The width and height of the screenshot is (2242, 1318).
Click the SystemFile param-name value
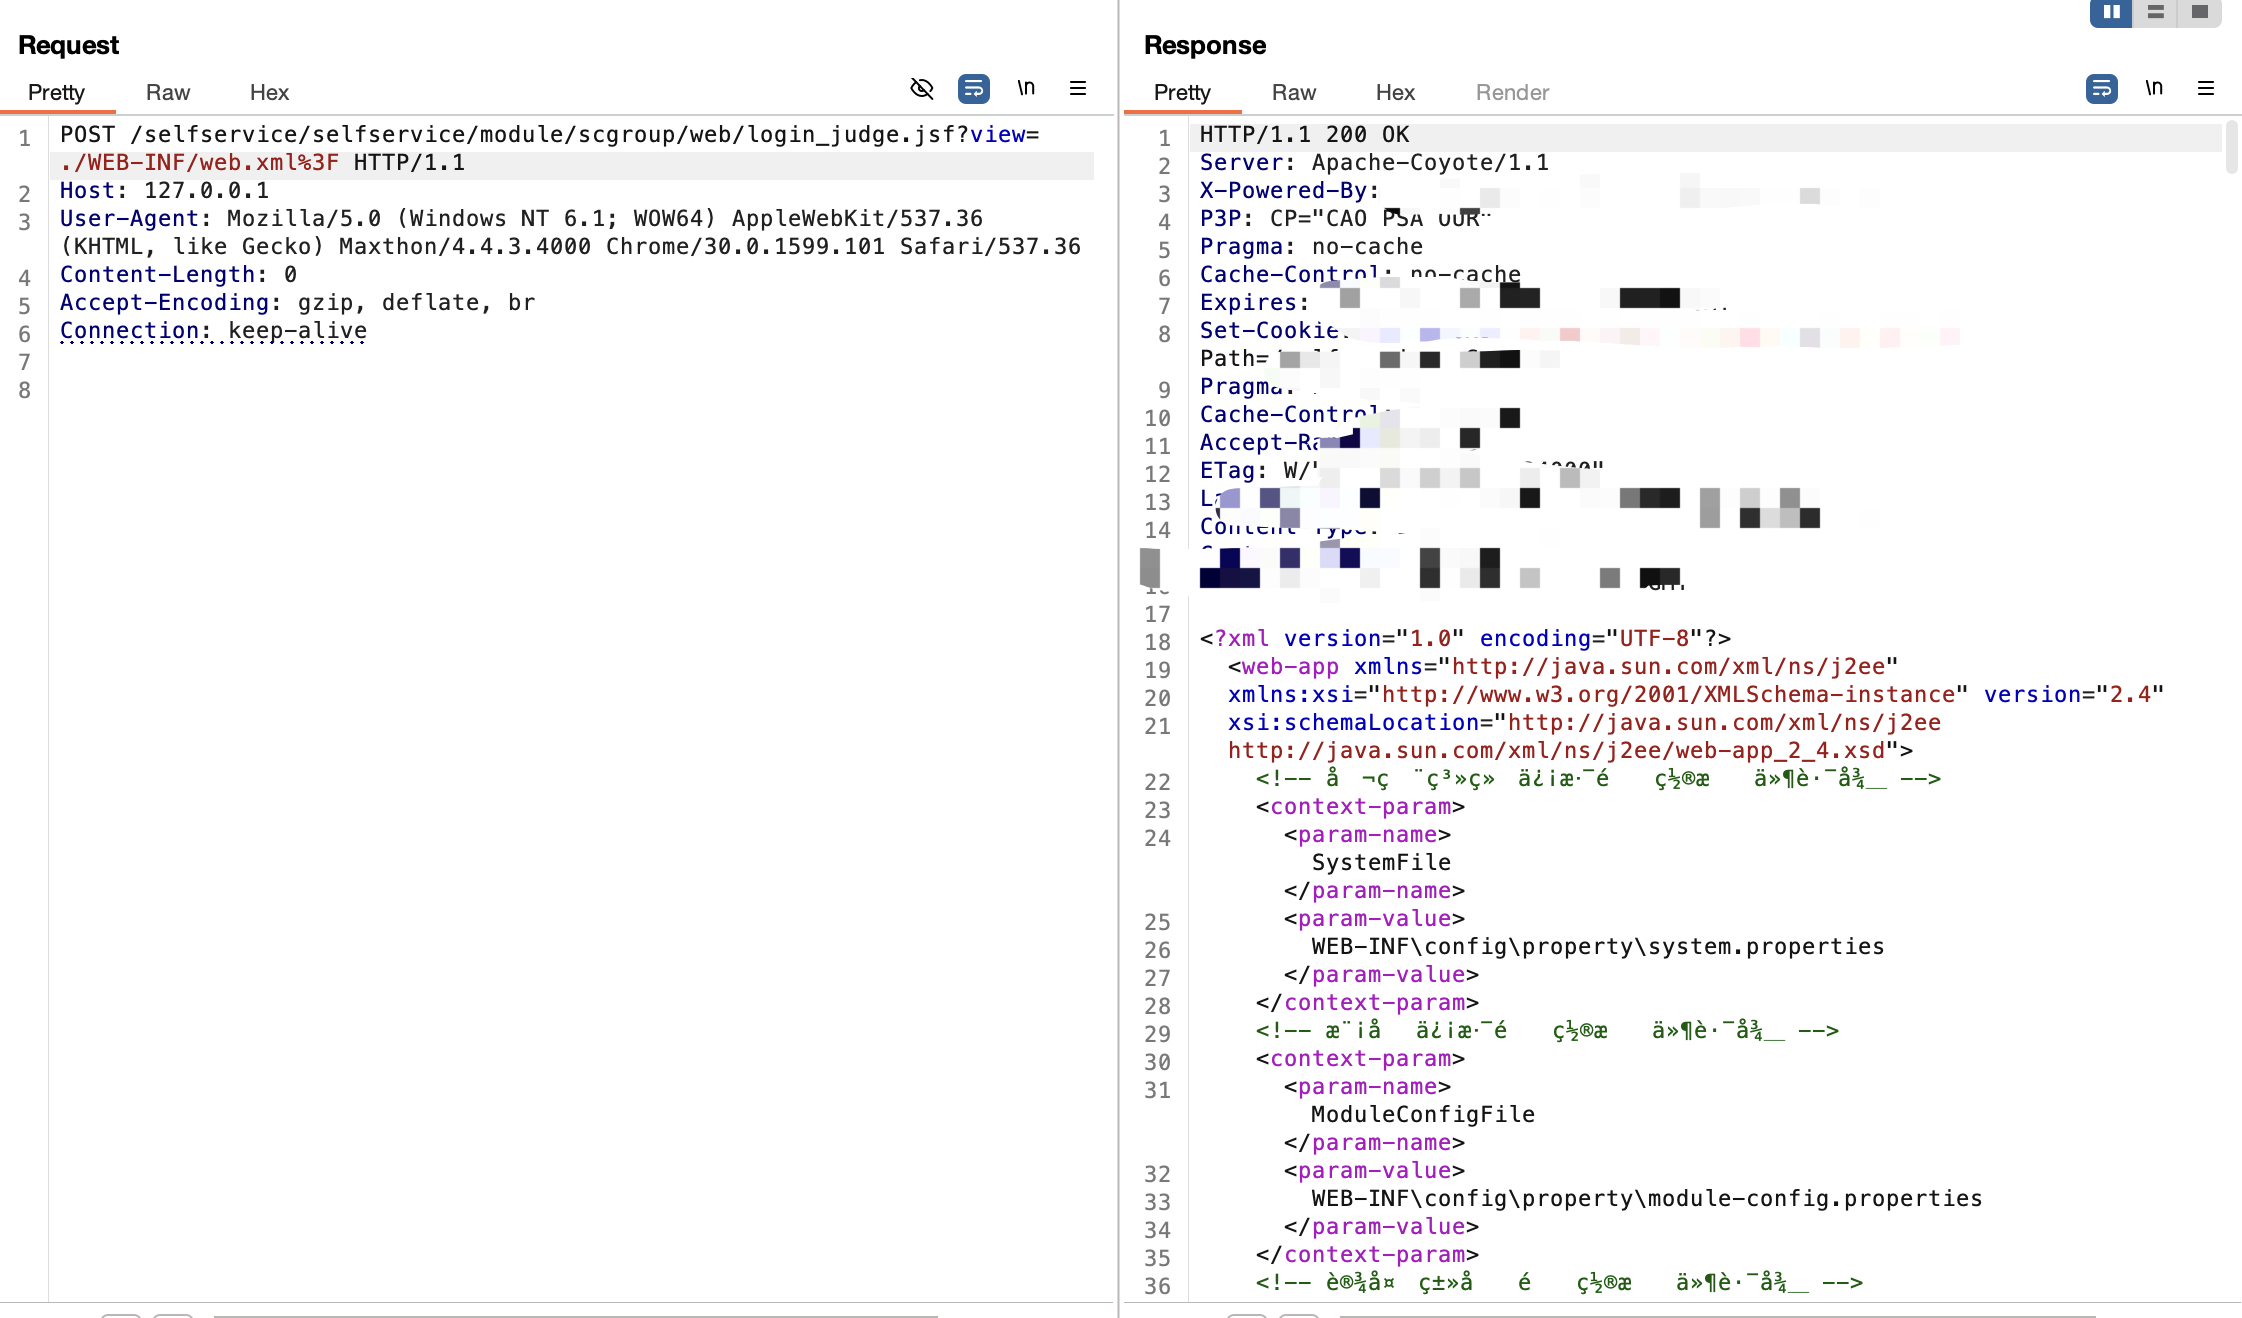(1380, 862)
